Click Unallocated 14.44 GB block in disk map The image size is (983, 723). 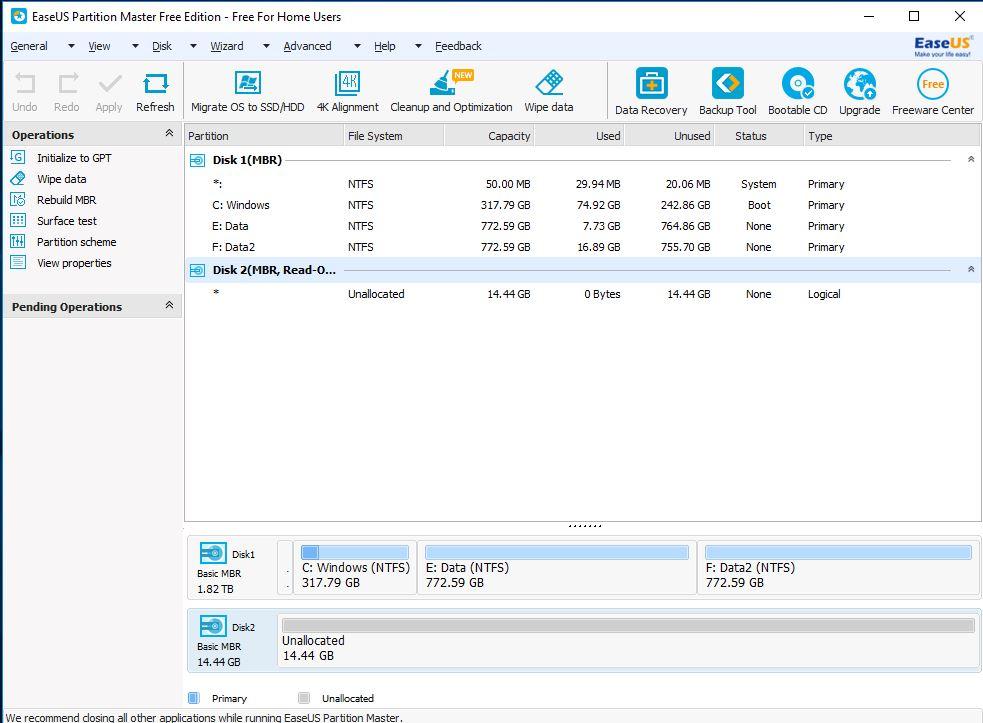coord(628,640)
